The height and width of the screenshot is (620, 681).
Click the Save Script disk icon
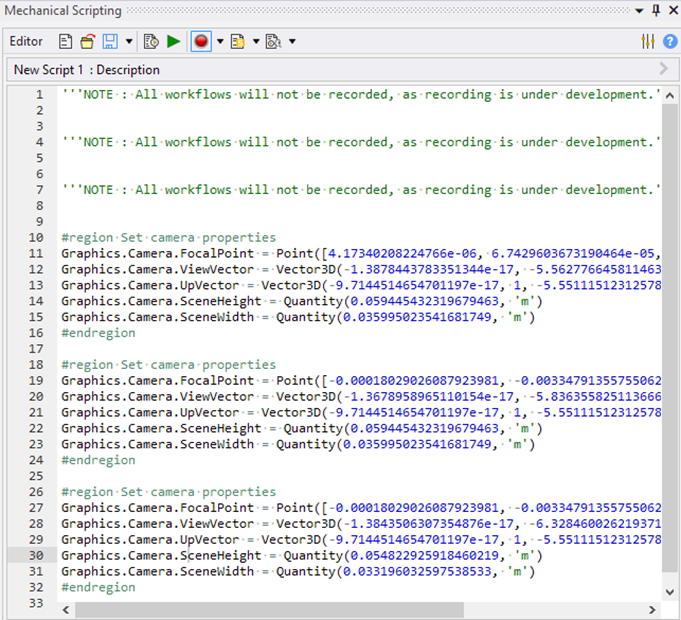click(109, 41)
